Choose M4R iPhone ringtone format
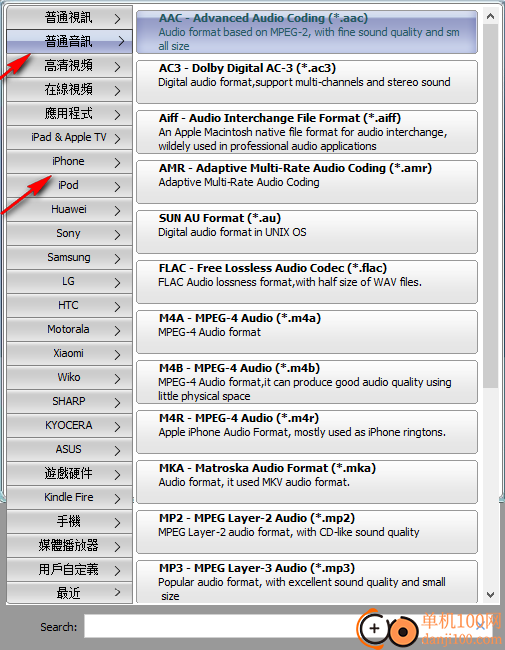 point(307,432)
